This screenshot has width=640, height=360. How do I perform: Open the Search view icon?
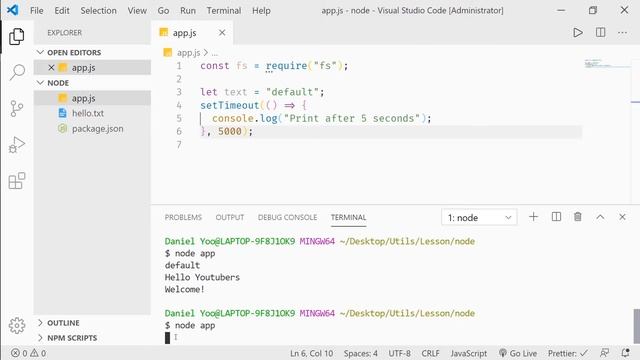click(17, 72)
